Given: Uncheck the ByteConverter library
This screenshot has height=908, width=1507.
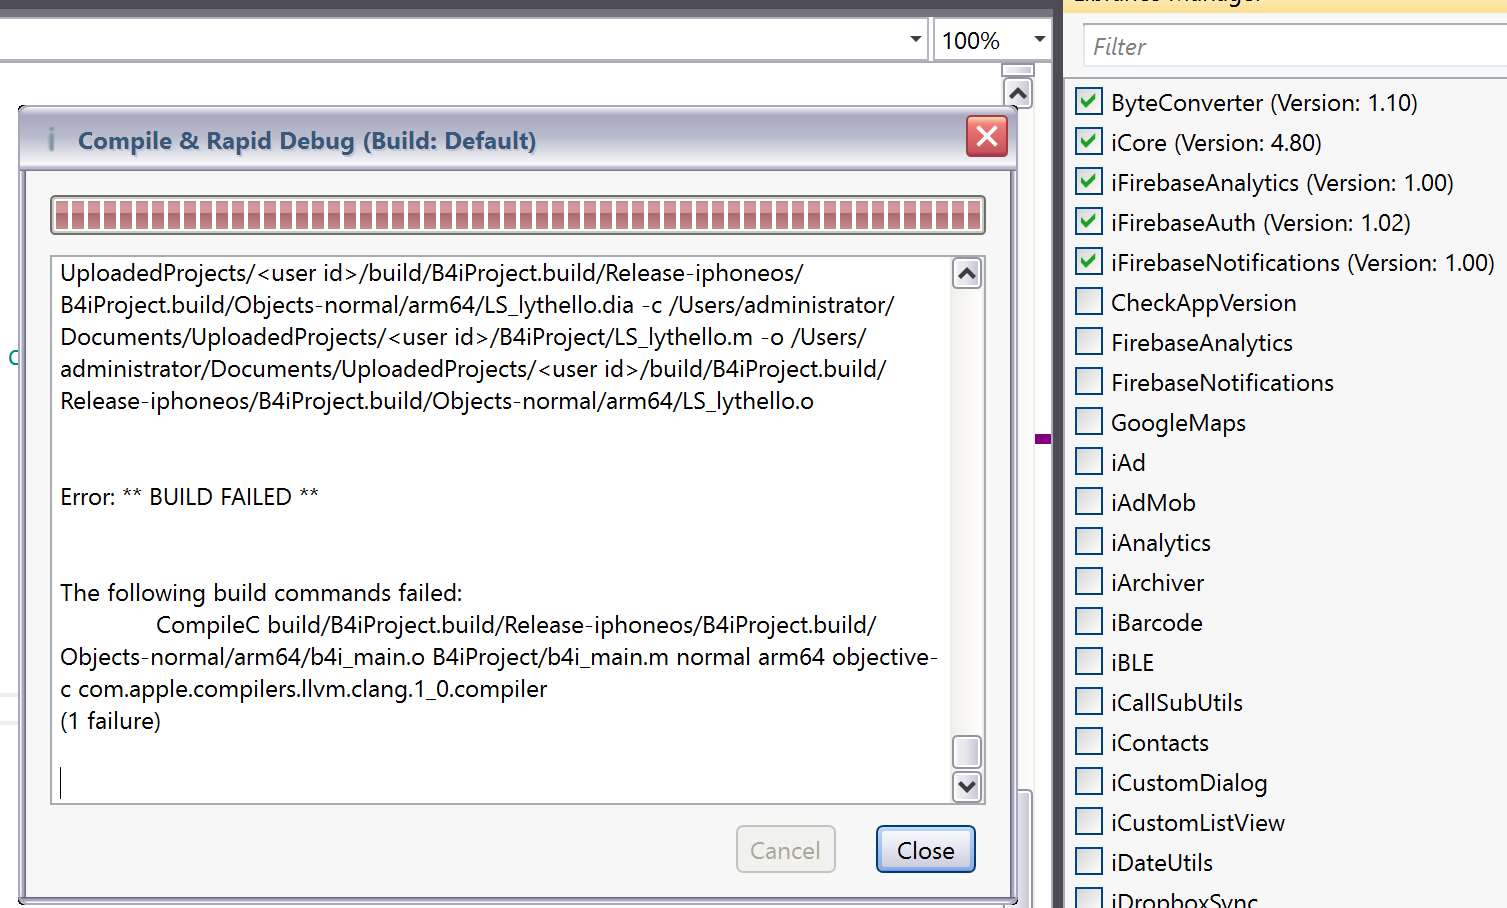Looking at the screenshot, I should [x=1089, y=102].
